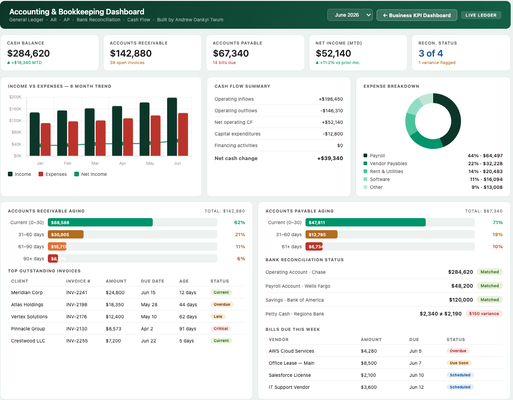Click the Pinnacle Group Critical status badge

pyautogui.click(x=221, y=328)
